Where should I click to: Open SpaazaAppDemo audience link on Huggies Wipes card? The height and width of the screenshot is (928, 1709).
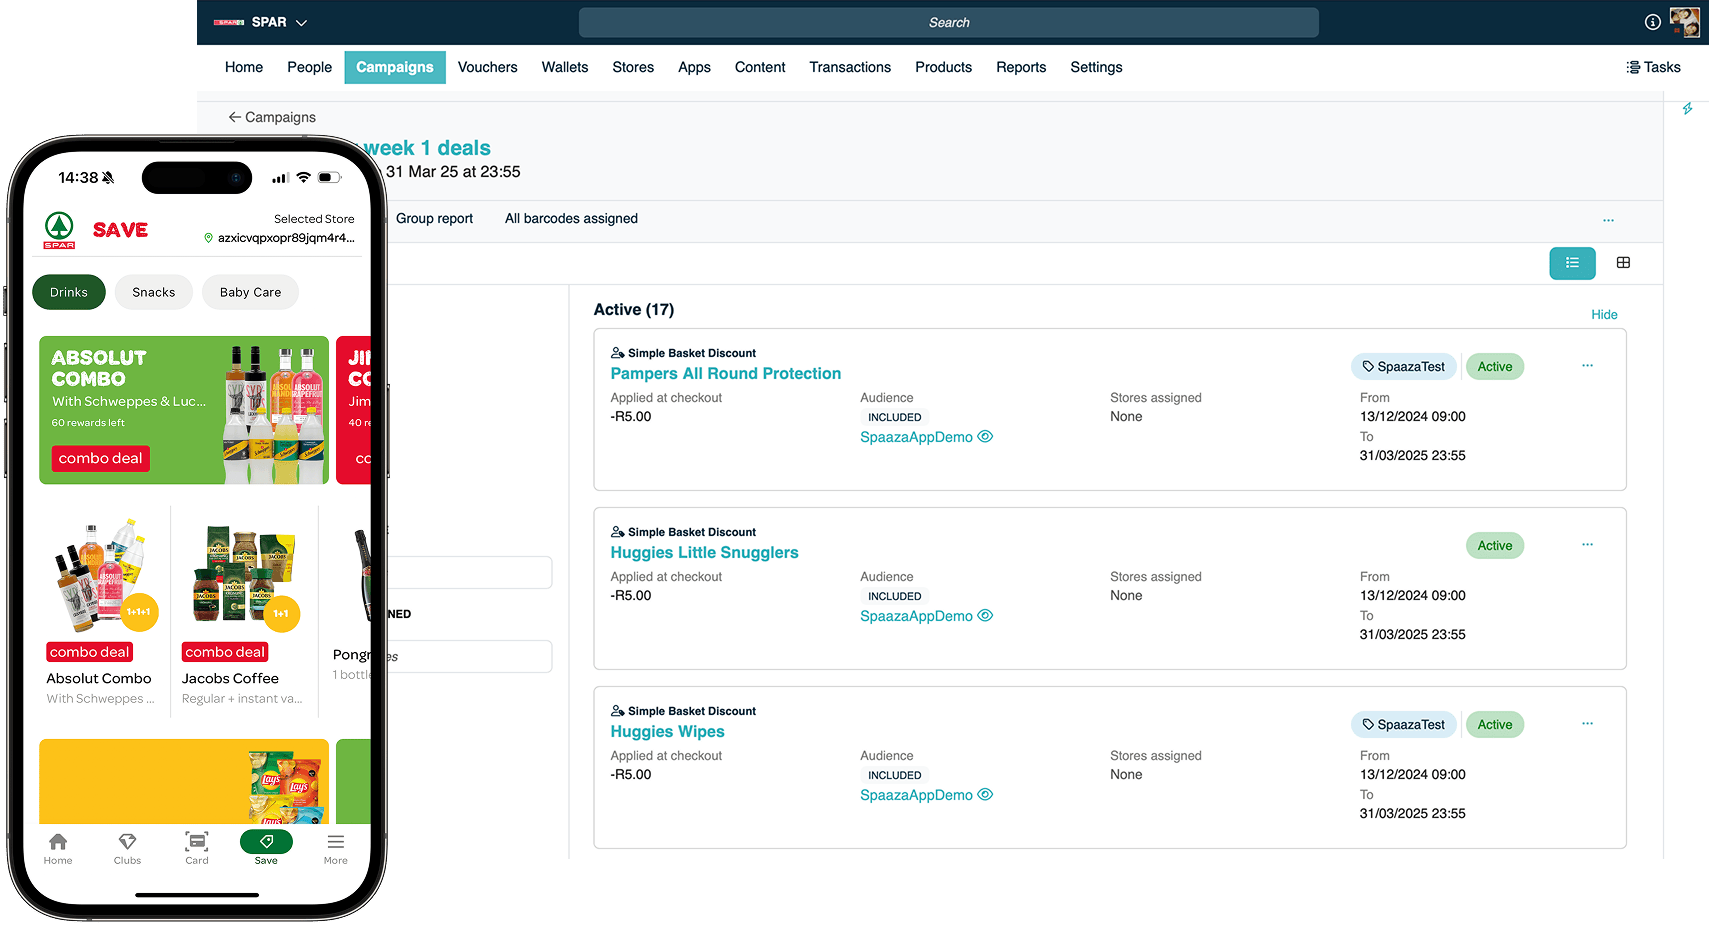click(x=916, y=795)
